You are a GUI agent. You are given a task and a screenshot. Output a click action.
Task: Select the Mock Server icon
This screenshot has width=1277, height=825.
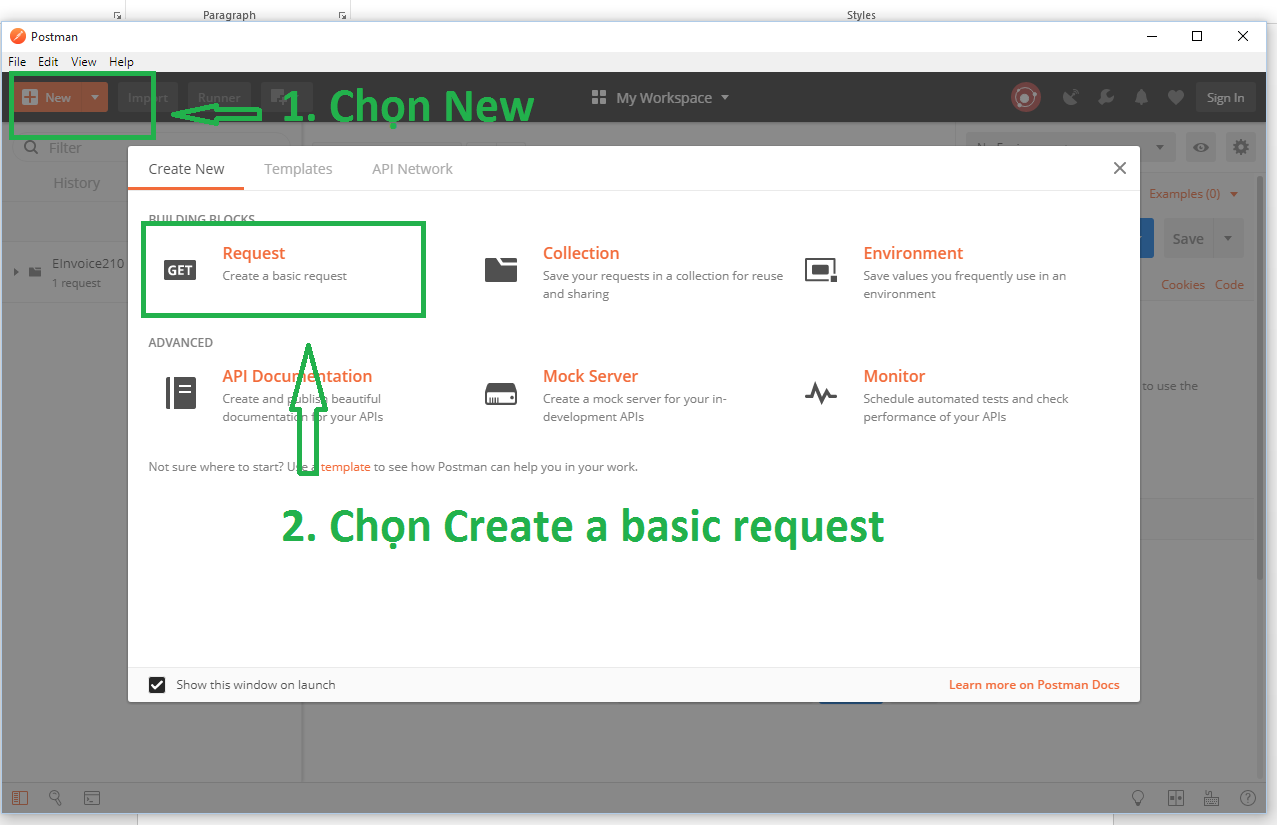(501, 394)
